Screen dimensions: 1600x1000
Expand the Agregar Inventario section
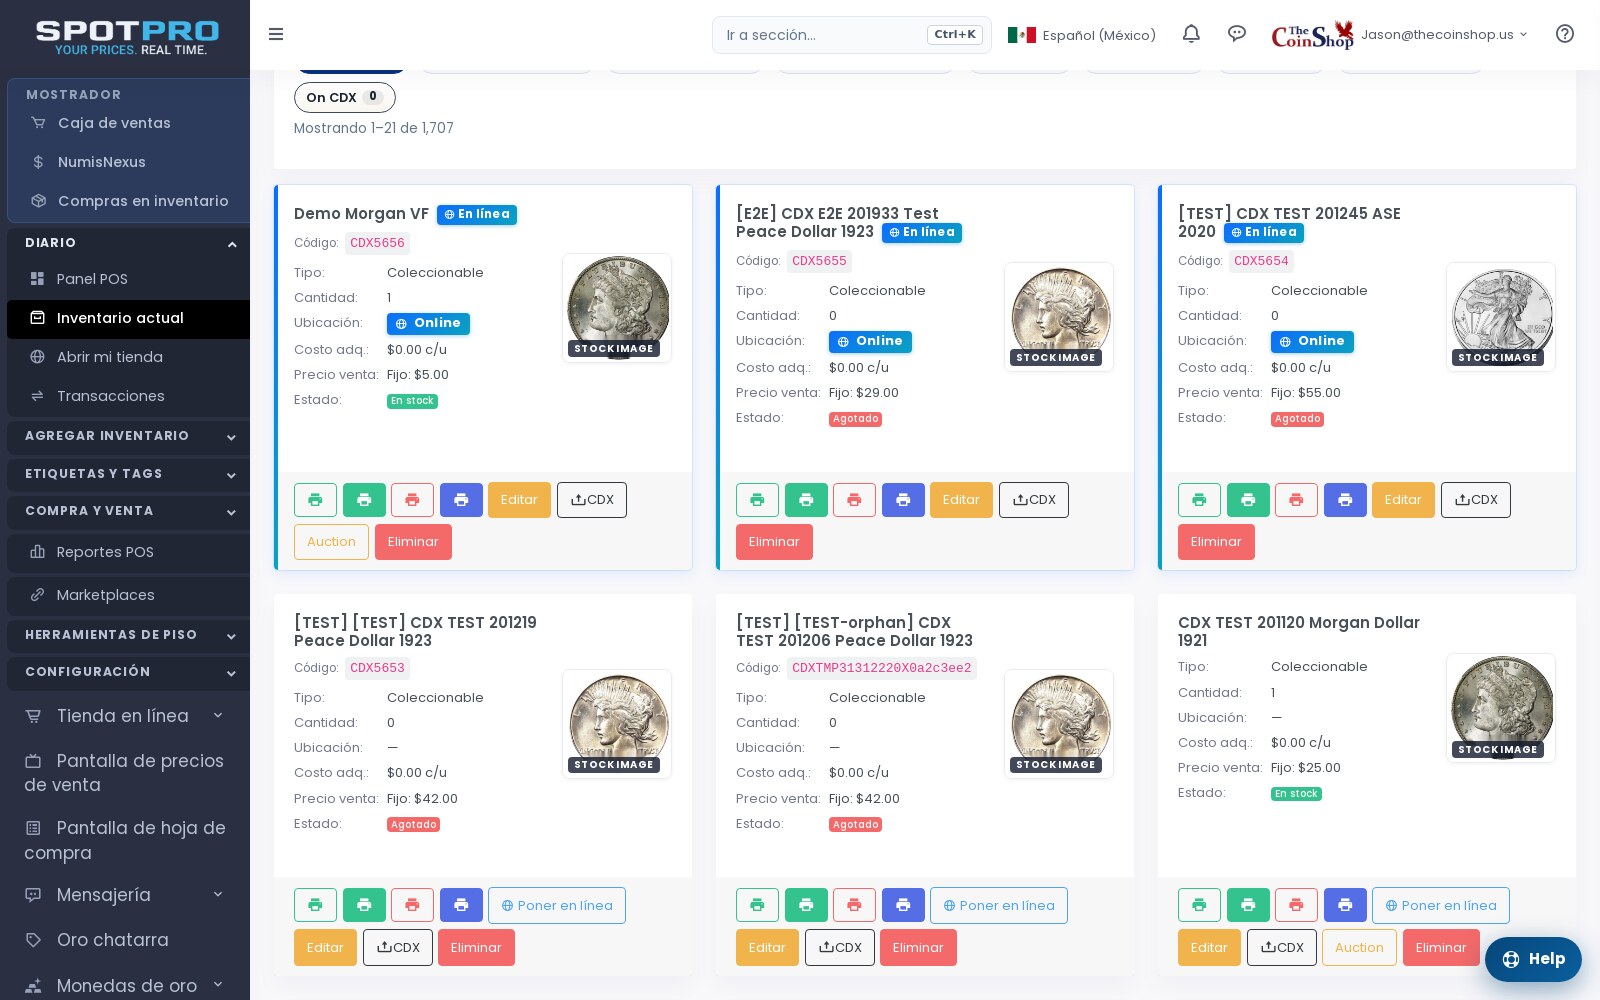[128, 436]
